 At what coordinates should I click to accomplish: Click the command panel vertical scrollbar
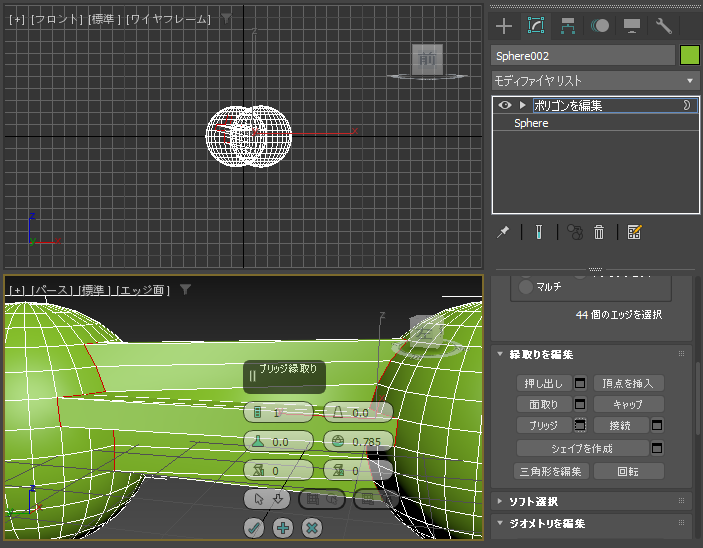[699, 399]
